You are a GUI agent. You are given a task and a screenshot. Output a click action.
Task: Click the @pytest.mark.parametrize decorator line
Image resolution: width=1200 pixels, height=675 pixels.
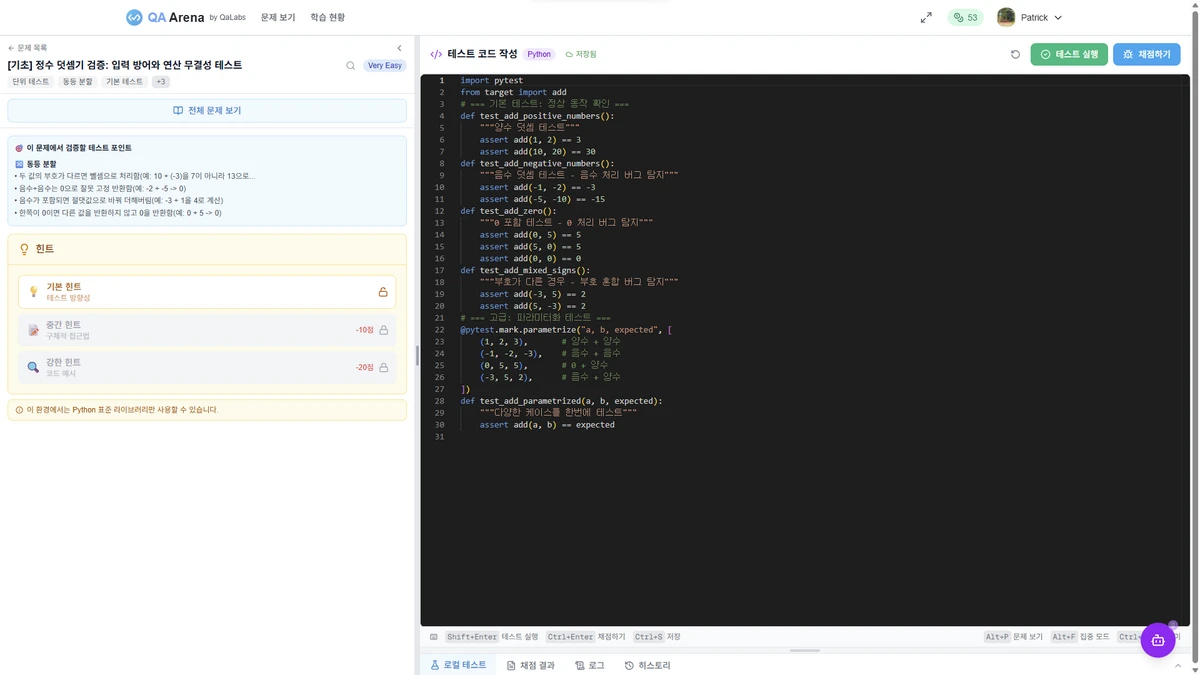[x=566, y=330]
